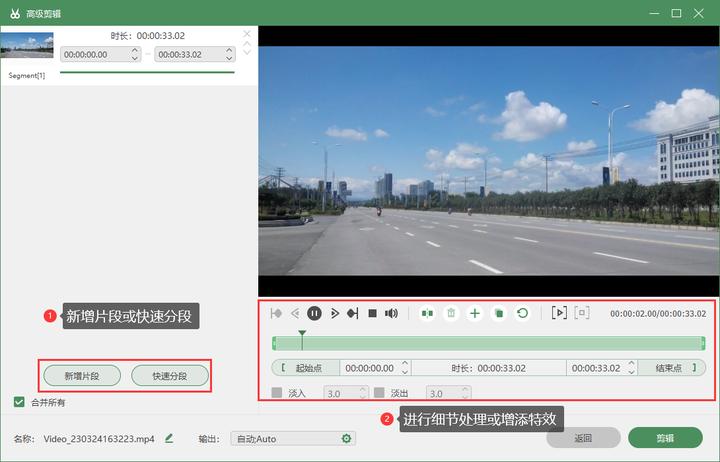The image size is (720, 462).
Task: Click the 返回 button
Action: coord(583,438)
